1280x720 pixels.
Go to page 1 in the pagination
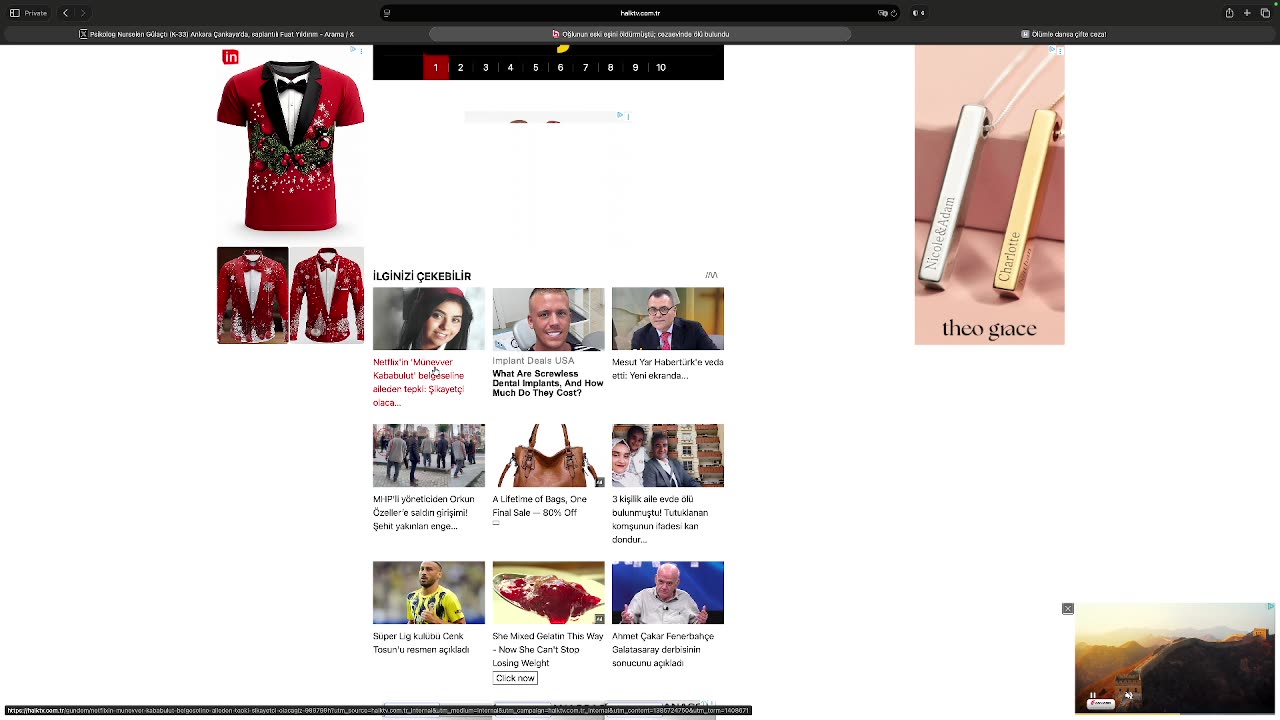pos(435,67)
